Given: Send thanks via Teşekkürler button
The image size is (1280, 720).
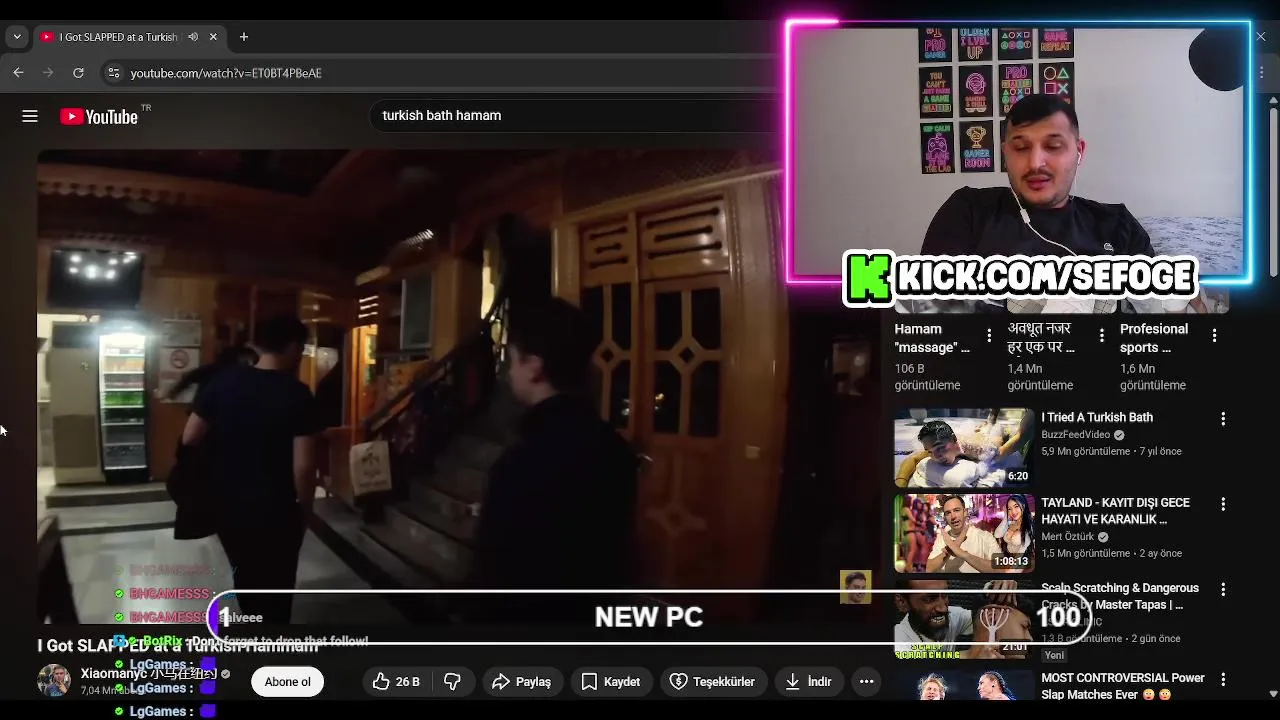Looking at the screenshot, I should 712,682.
